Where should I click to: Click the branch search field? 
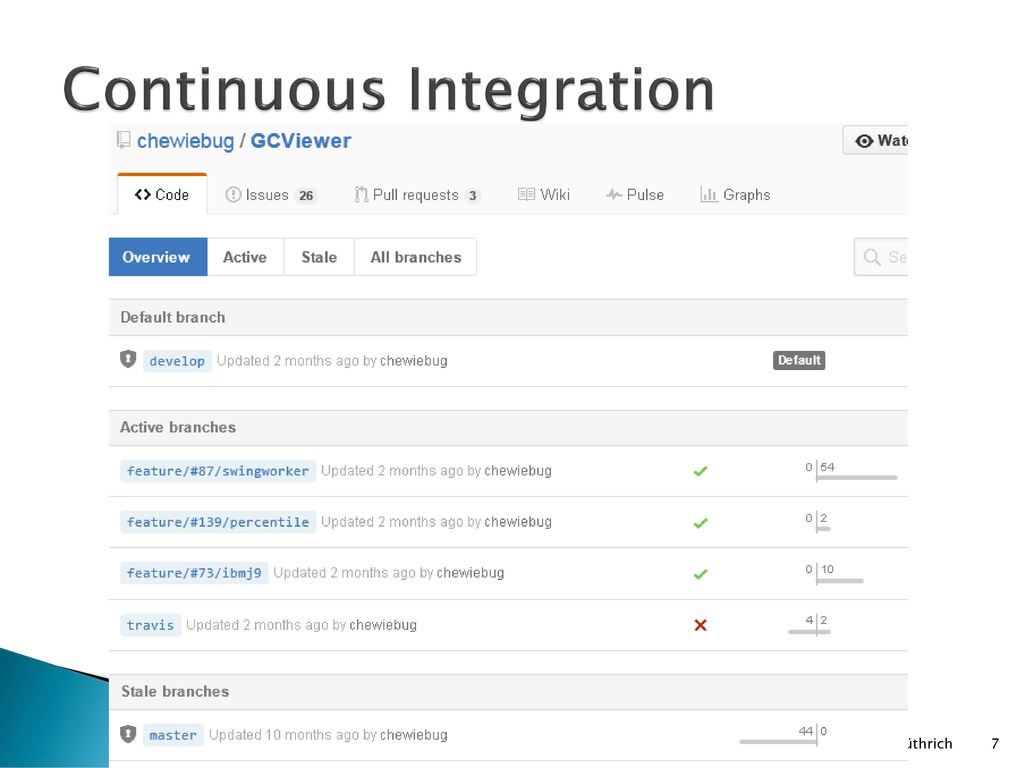[x=880, y=257]
